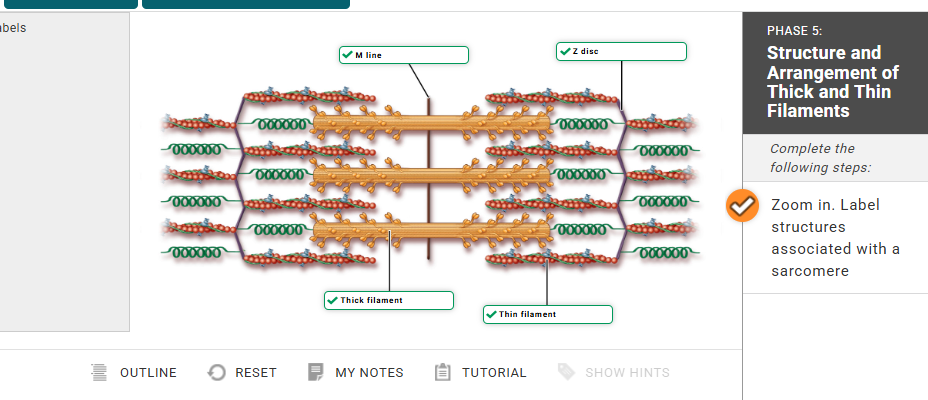Click the Reset circular arrow icon
Image resolution: width=928 pixels, height=400 pixels.
[x=216, y=373]
